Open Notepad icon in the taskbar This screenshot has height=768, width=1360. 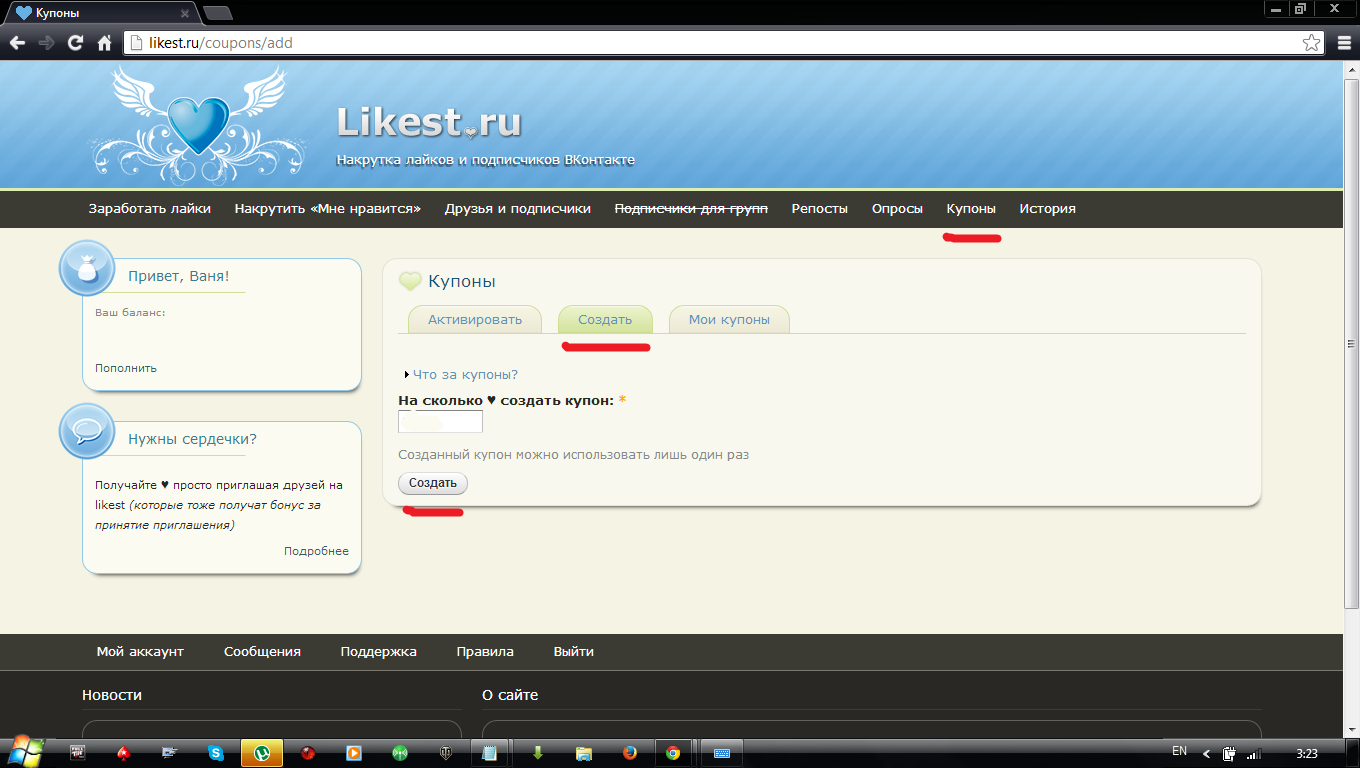[x=490, y=753]
